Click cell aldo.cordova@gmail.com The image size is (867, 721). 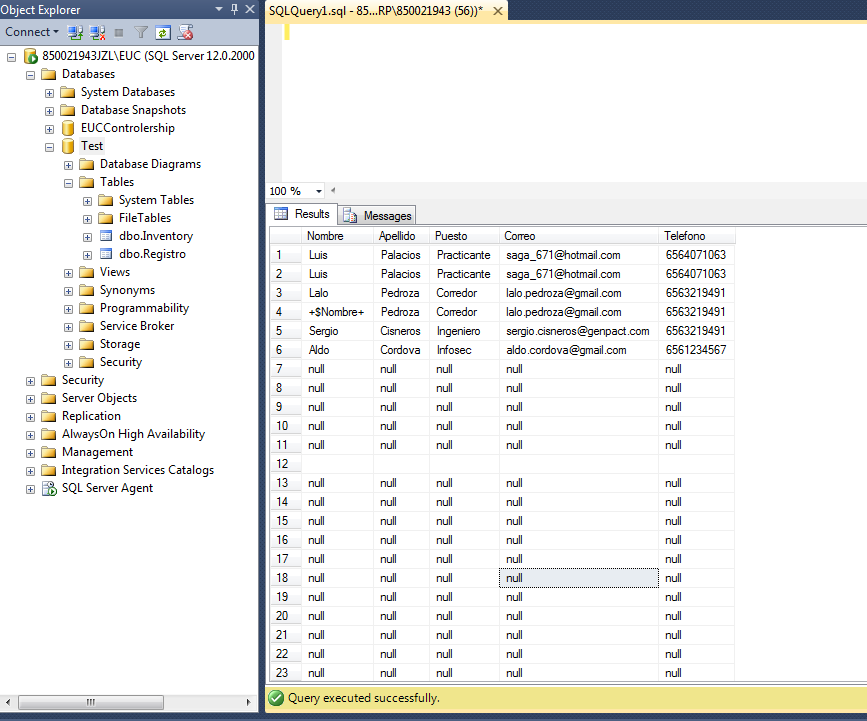click(x=579, y=350)
